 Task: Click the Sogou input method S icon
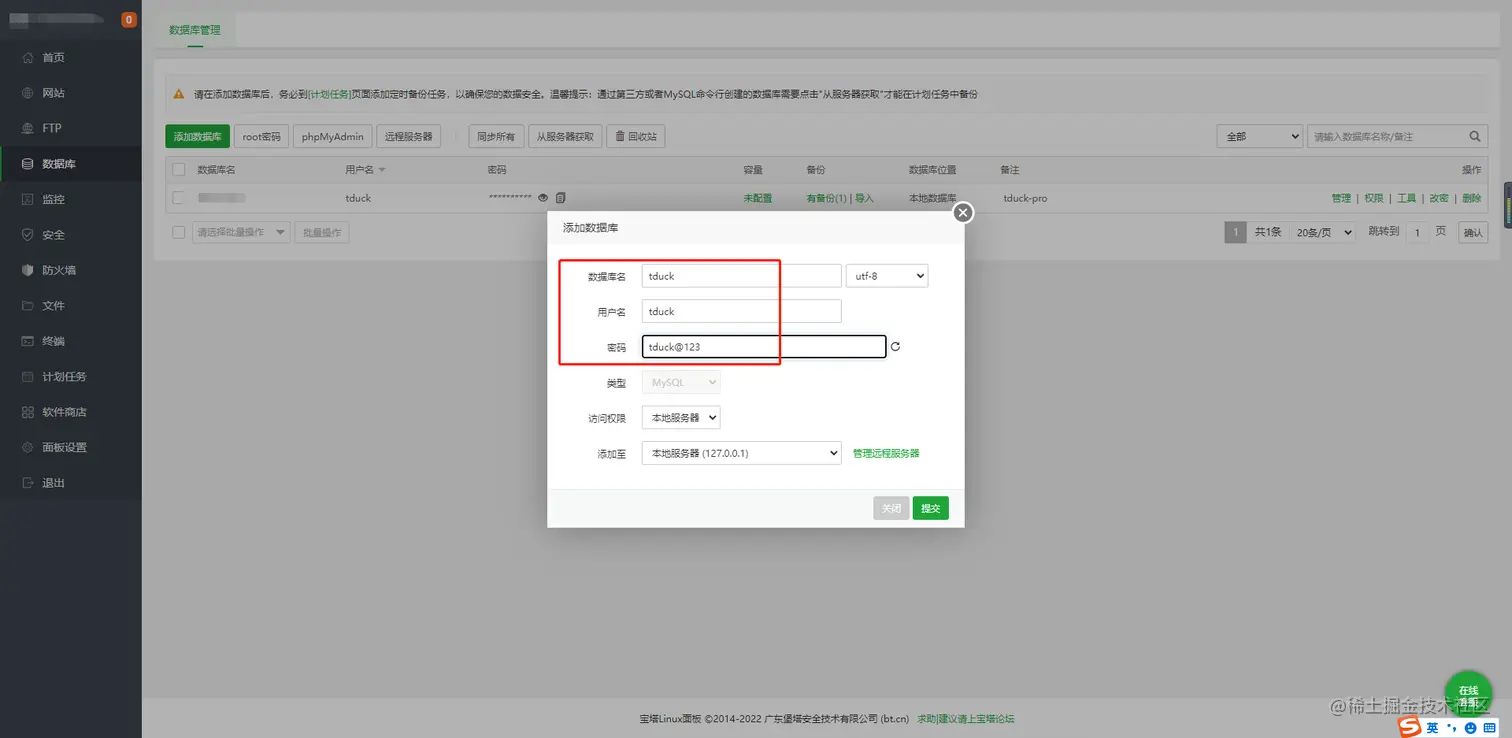[1409, 727]
